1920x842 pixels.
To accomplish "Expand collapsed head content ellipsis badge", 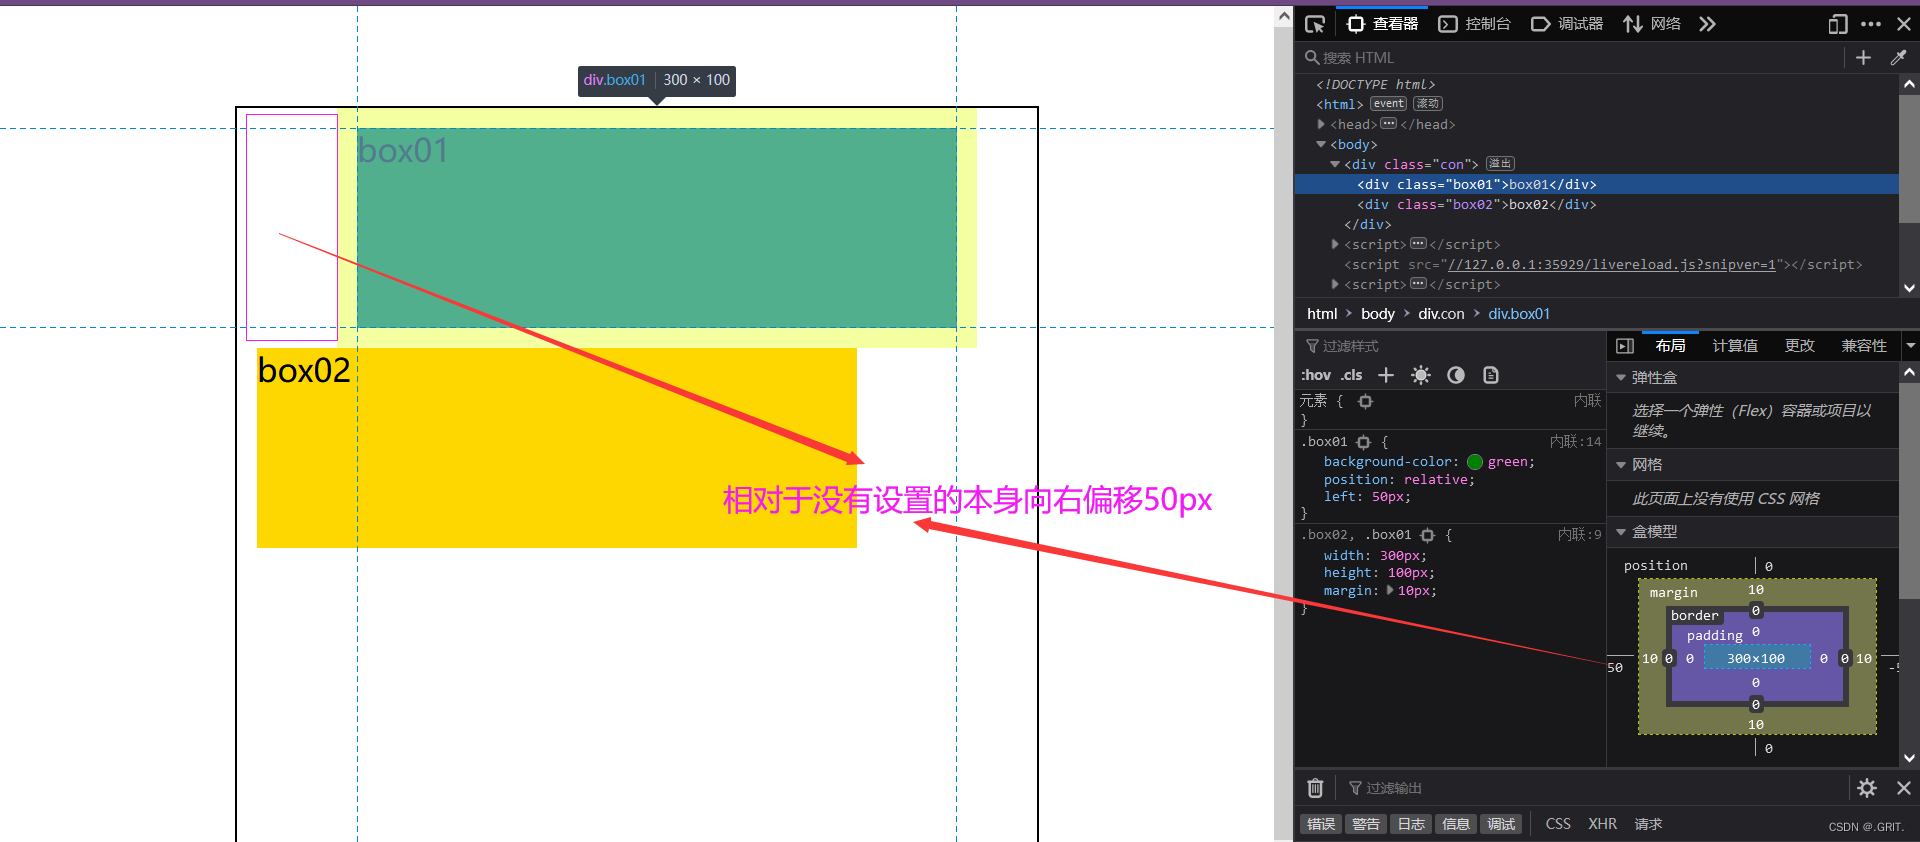I will [1388, 124].
